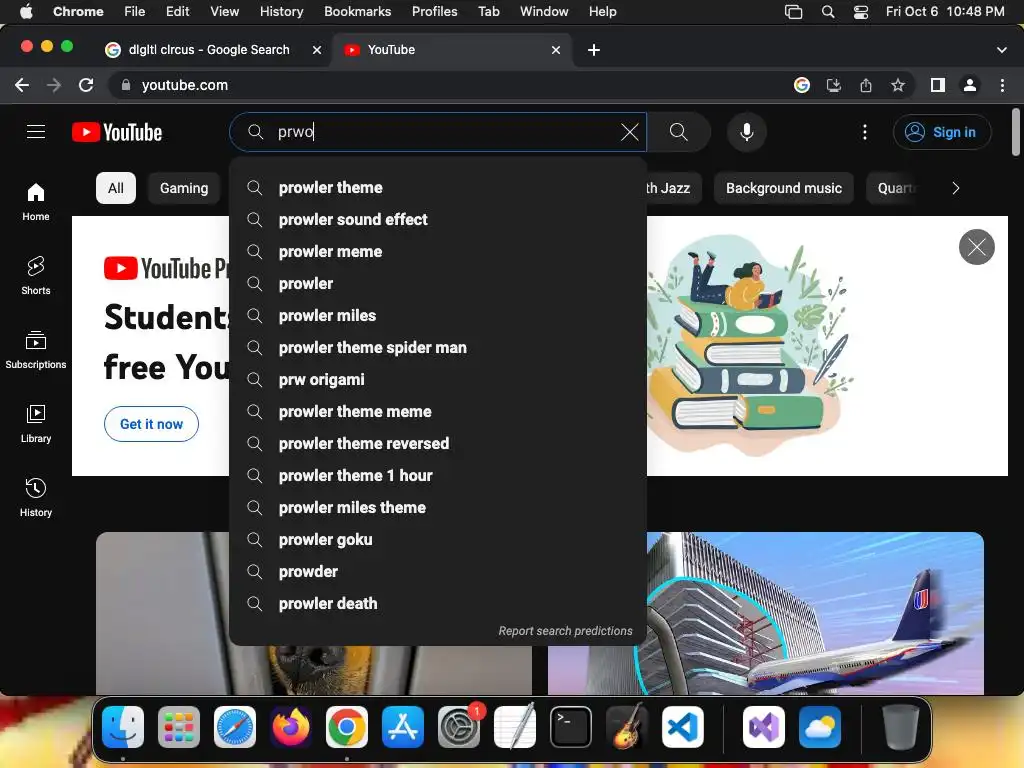
Task: Dismiss the YouTube Premium student banner
Action: (976, 247)
